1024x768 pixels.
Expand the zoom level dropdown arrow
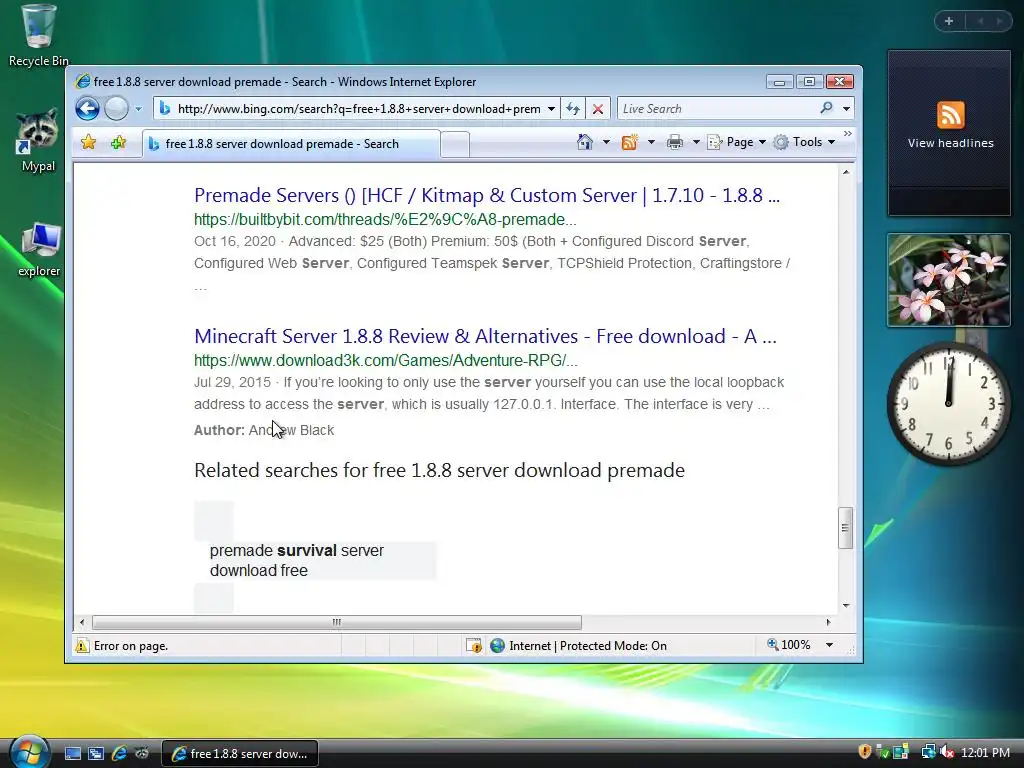pyautogui.click(x=829, y=645)
